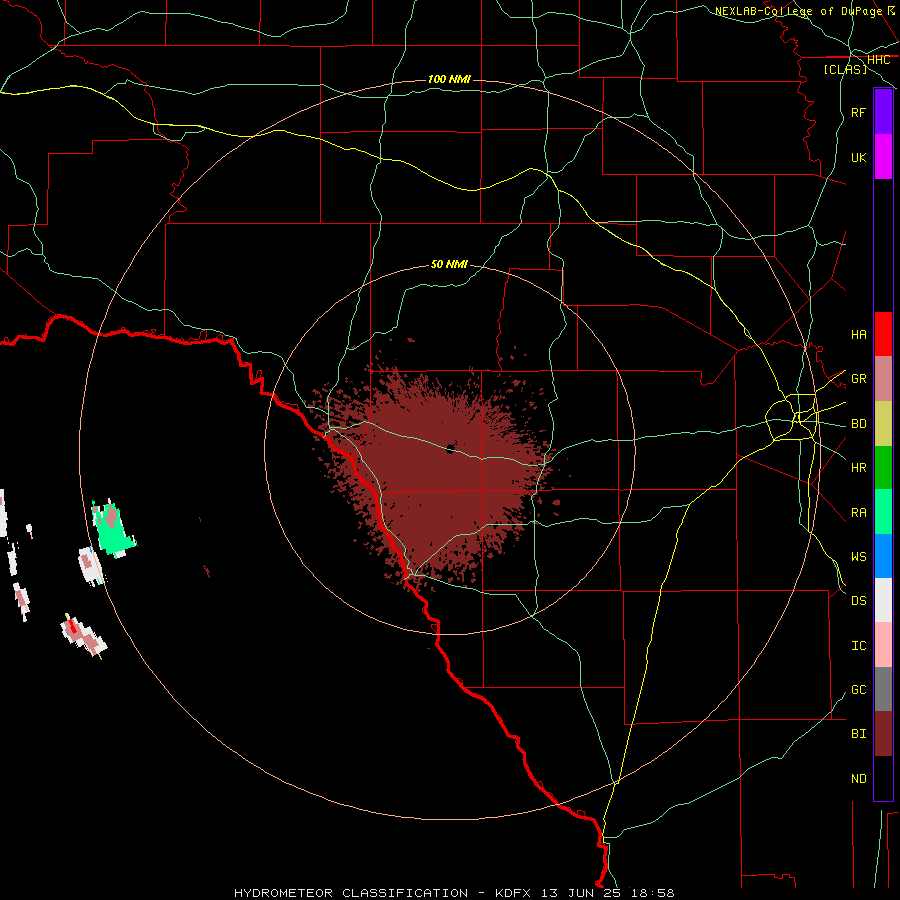Click the white DS legend color swatch
This screenshot has height=900, width=900.
pyautogui.click(x=883, y=600)
